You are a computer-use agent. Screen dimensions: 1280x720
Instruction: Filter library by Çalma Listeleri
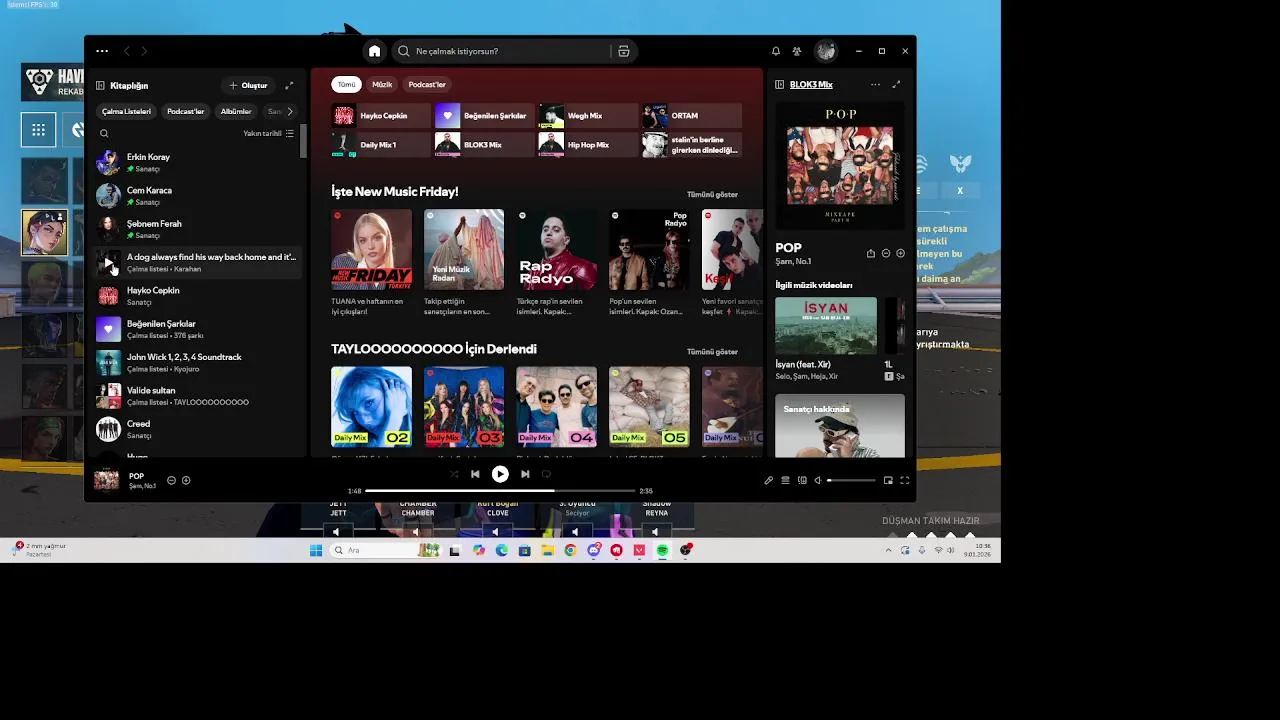coord(126,111)
